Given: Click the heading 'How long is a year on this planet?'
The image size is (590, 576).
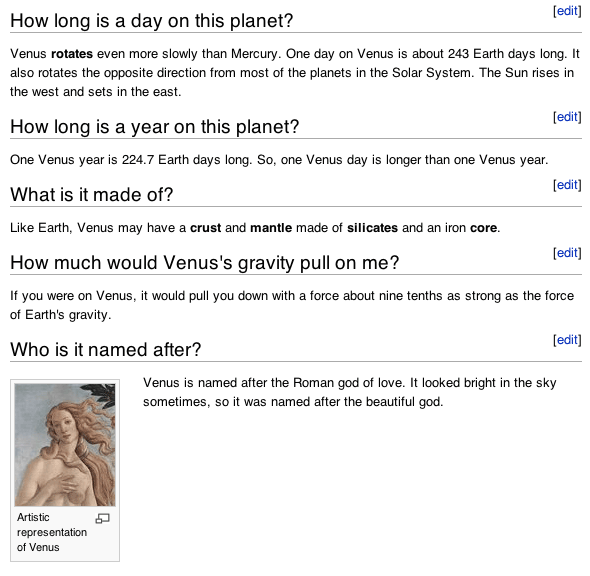Looking at the screenshot, I should click(x=155, y=127).
